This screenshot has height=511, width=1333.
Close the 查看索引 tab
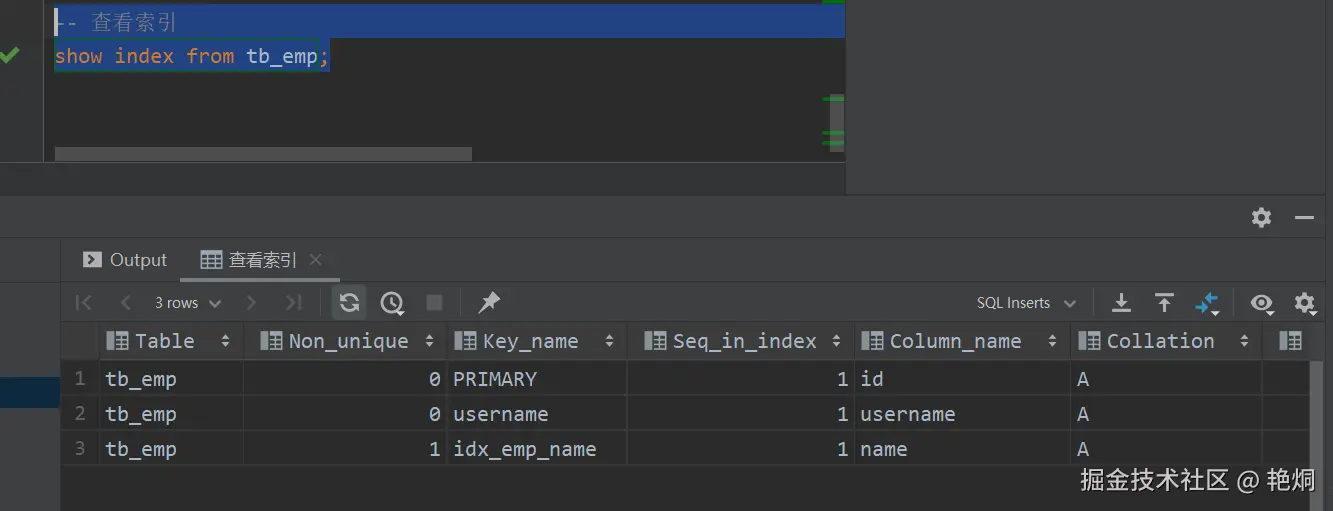coord(315,260)
